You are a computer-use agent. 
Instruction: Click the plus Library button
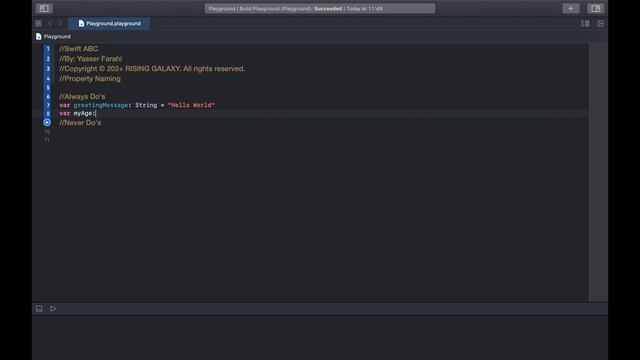pyautogui.click(x=571, y=8)
